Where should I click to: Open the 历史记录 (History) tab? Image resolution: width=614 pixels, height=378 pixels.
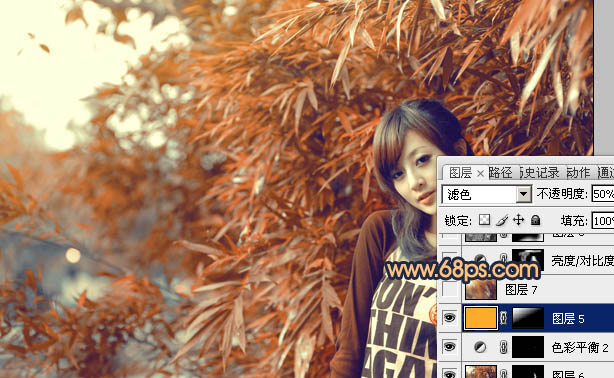coord(540,172)
